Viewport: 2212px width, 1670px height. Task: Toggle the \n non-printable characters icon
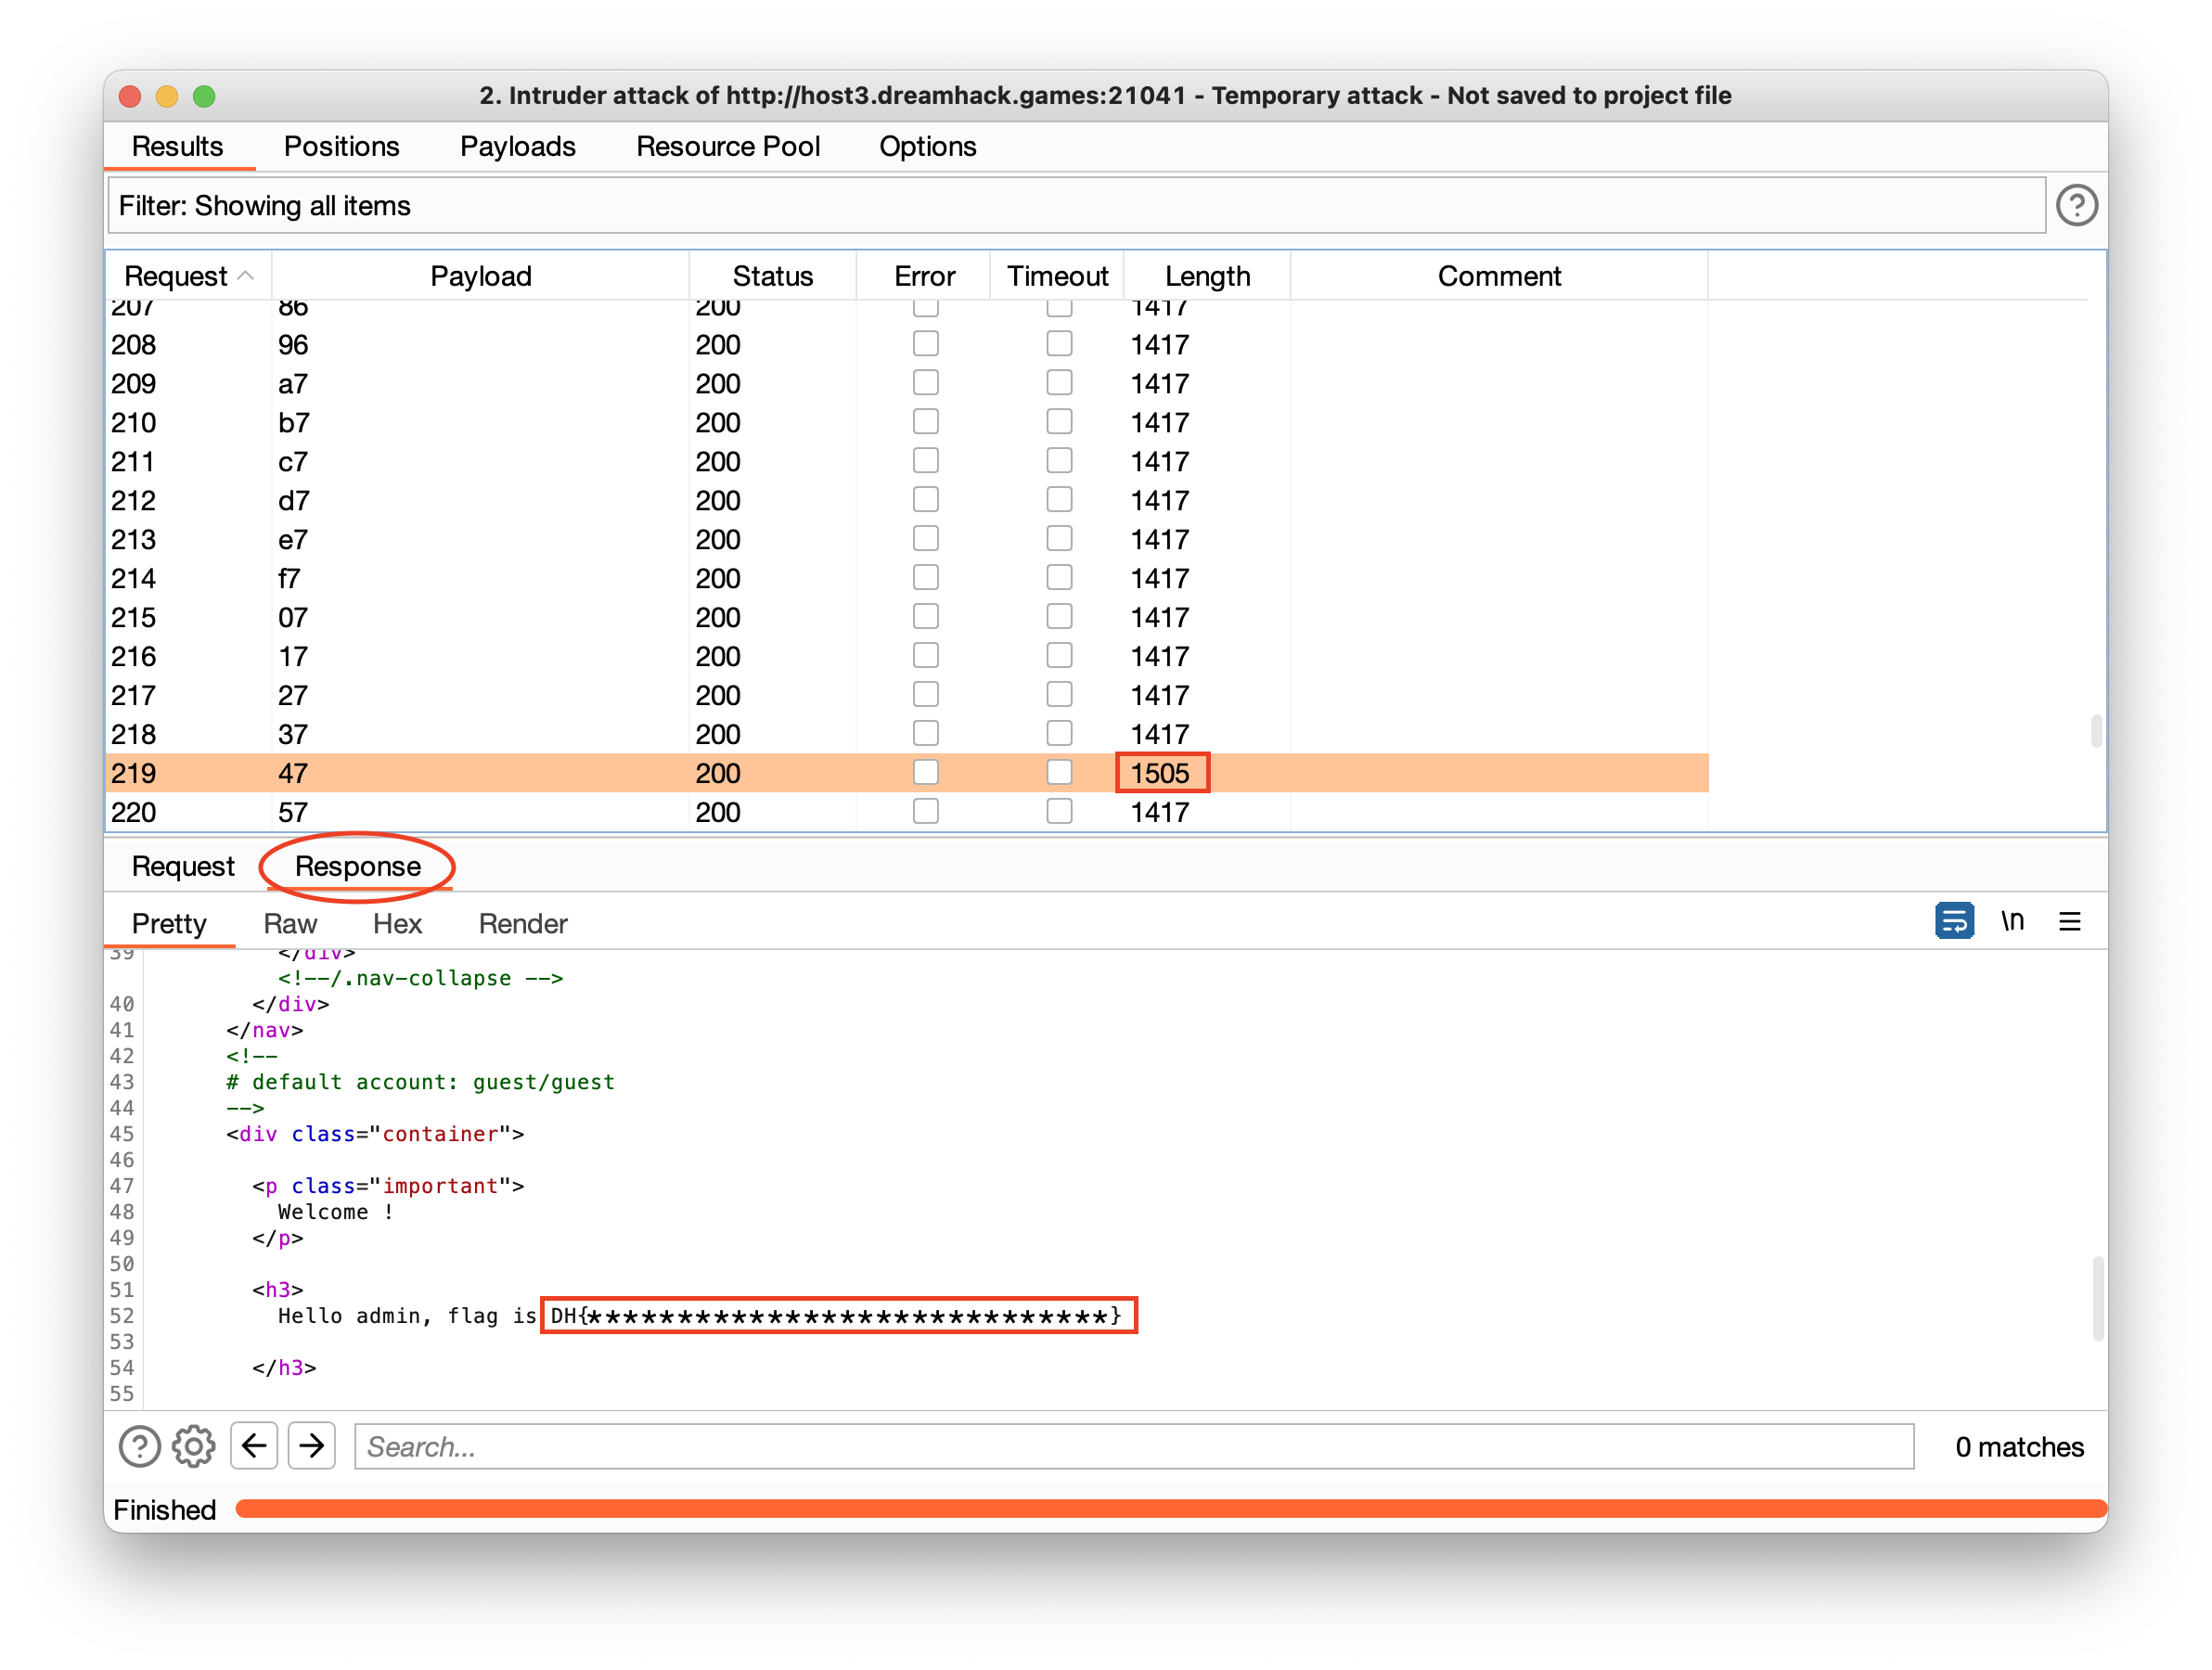(2012, 921)
